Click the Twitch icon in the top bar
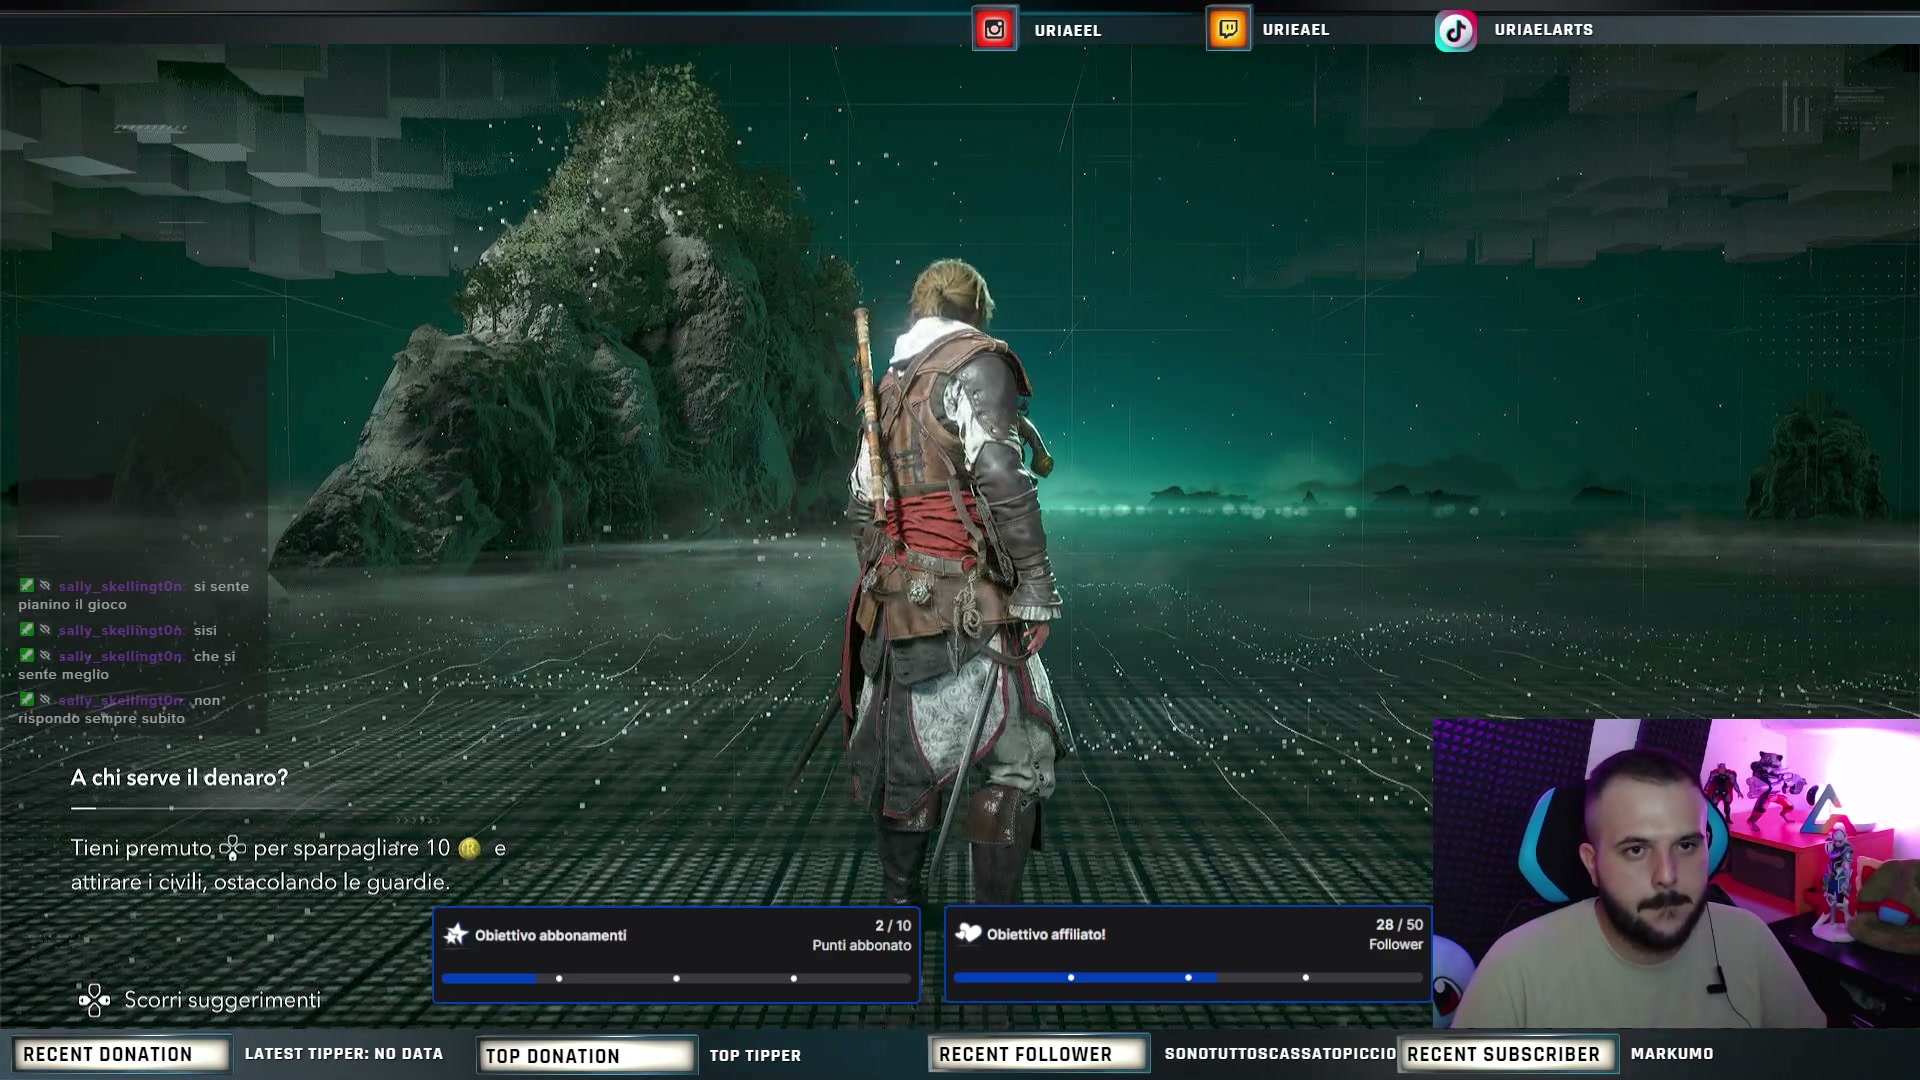 pos(1228,29)
